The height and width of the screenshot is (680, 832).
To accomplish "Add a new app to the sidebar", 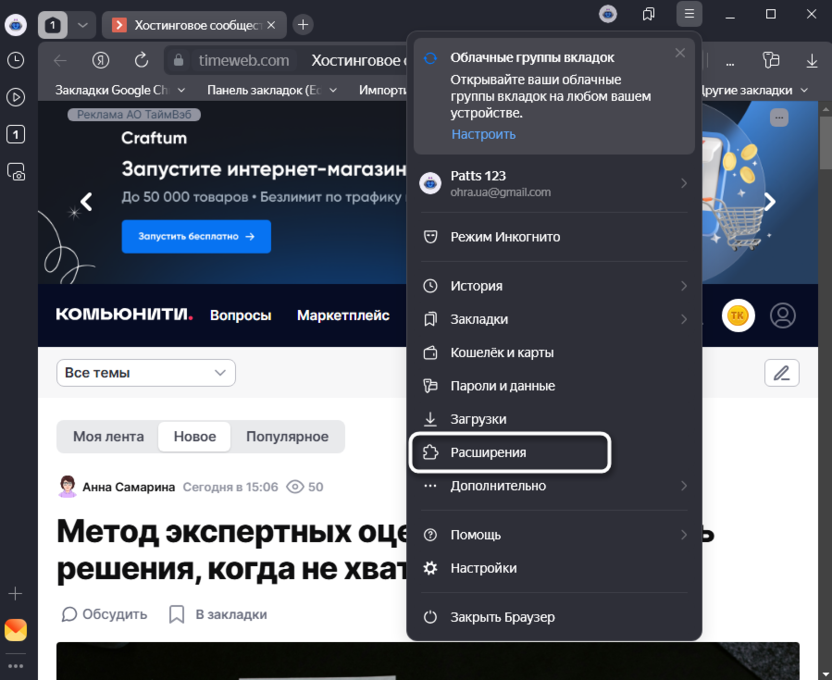I will pyautogui.click(x=15, y=594).
